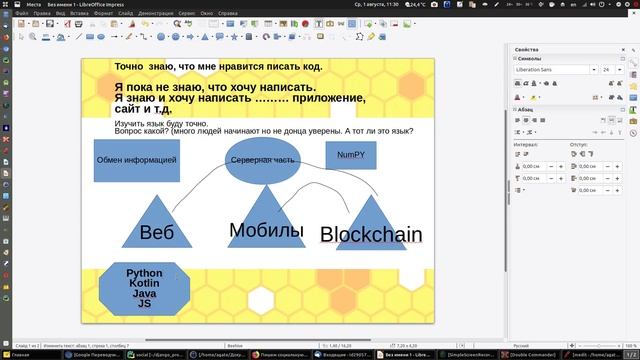The height and width of the screenshot is (360, 640).
Task: Select the Connector tool
Action: [x=143, y=37]
